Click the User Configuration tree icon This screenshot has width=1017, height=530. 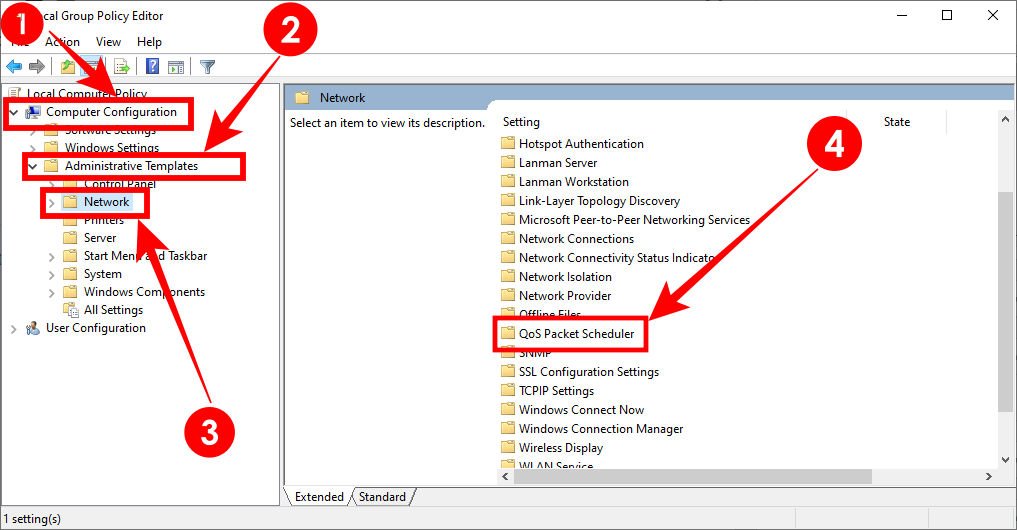point(32,328)
